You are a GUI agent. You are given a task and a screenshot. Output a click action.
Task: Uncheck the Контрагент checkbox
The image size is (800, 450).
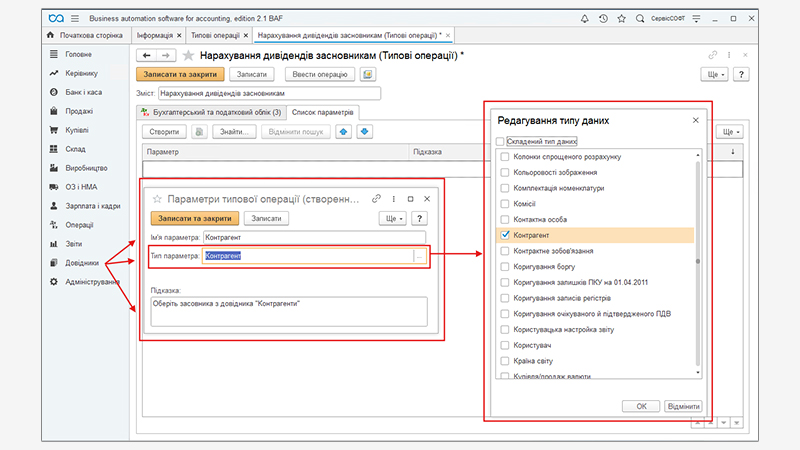[504, 235]
